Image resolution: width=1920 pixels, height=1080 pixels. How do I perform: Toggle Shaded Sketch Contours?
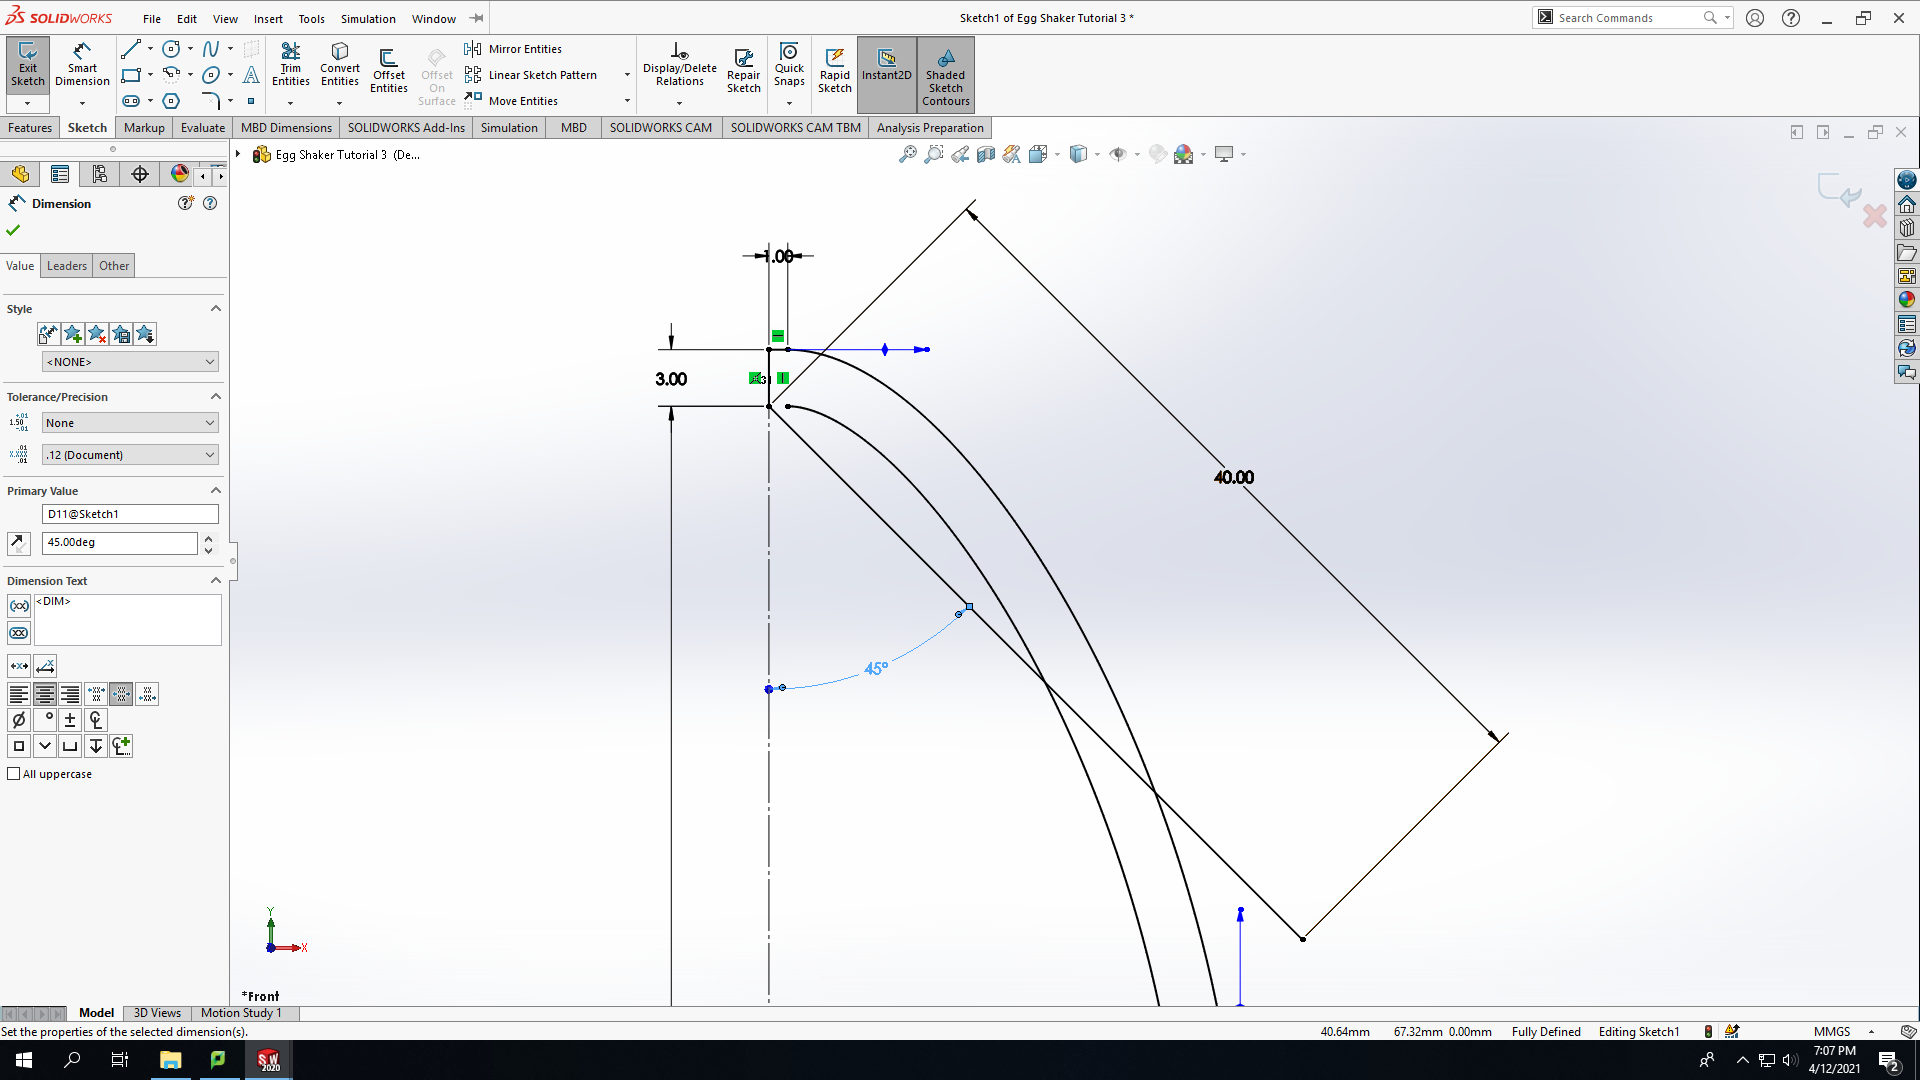(945, 75)
